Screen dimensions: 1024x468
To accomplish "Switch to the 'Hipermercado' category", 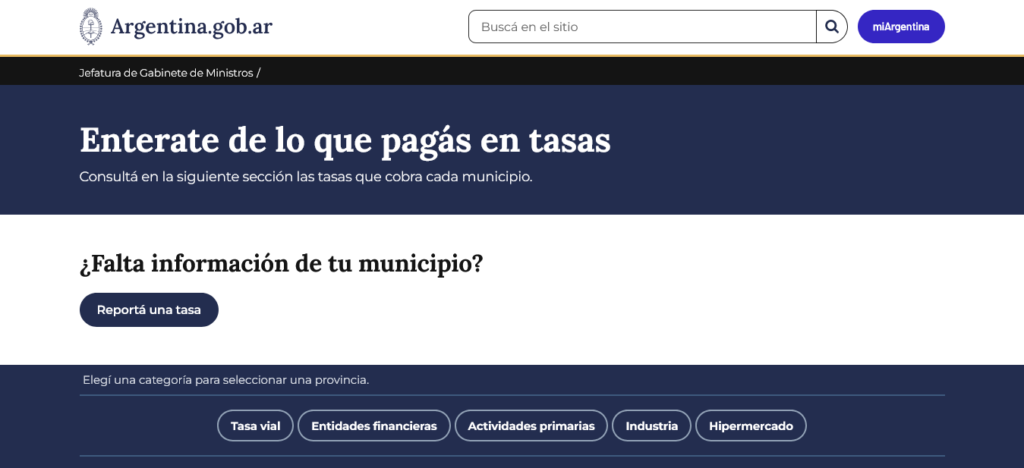I will click(750, 426).
